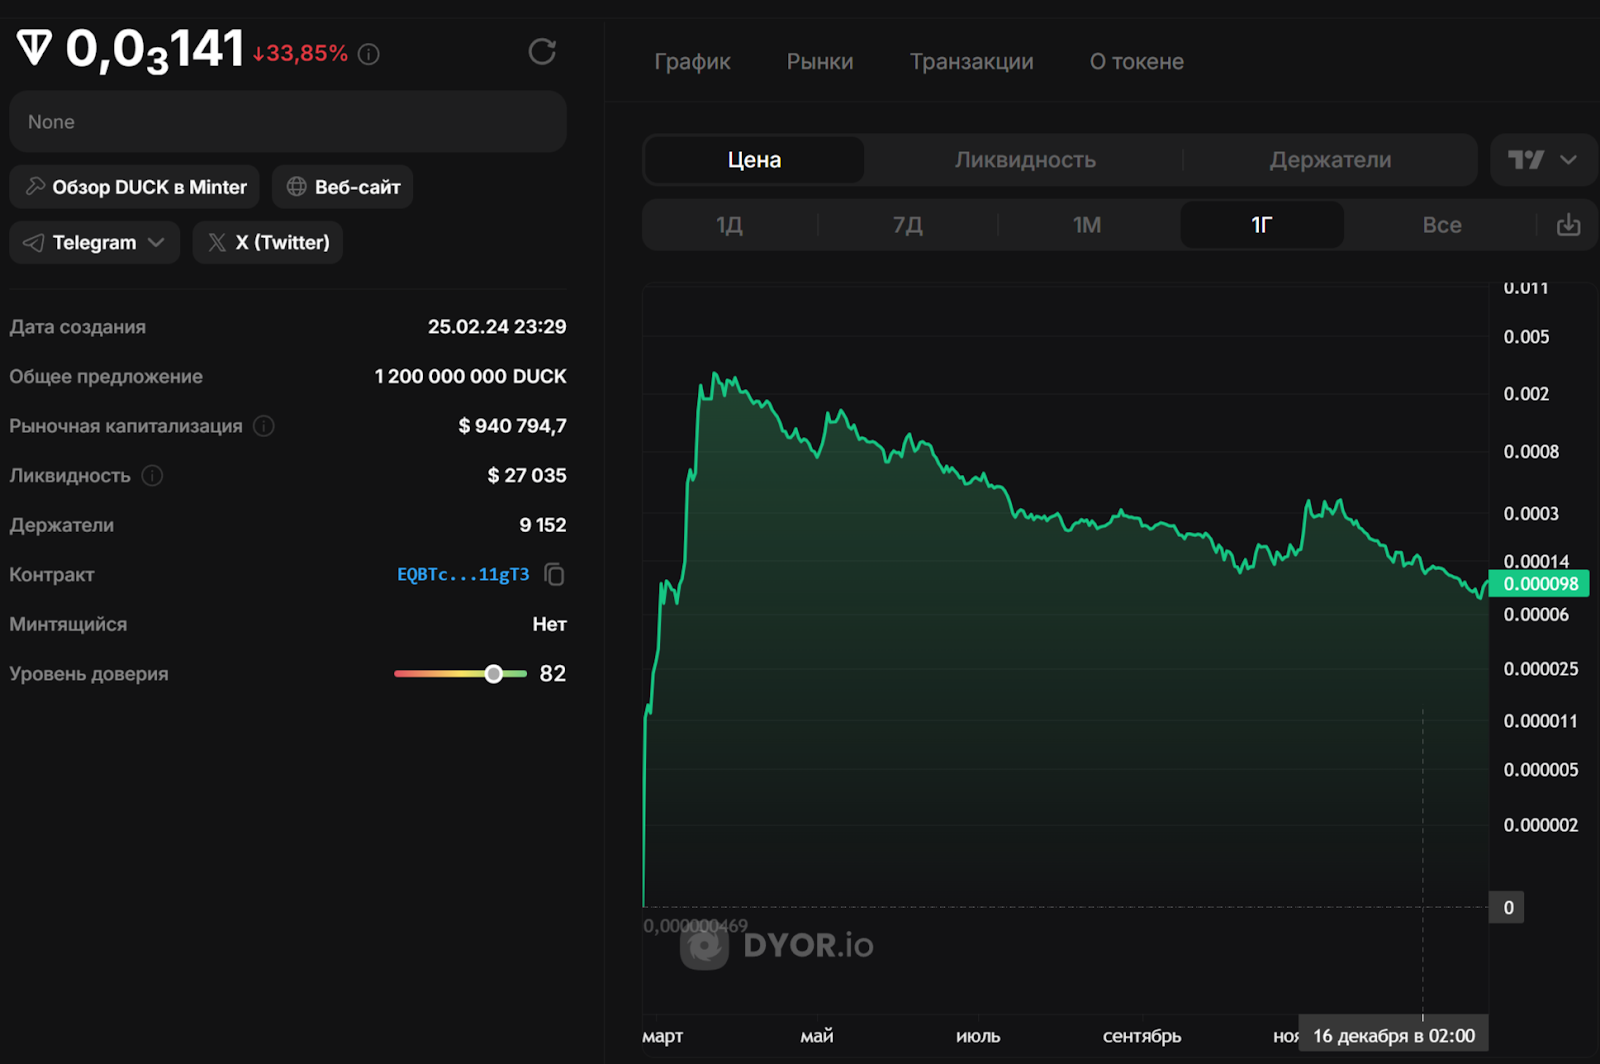Select the Держатели chart mode

click(1330, 160)
